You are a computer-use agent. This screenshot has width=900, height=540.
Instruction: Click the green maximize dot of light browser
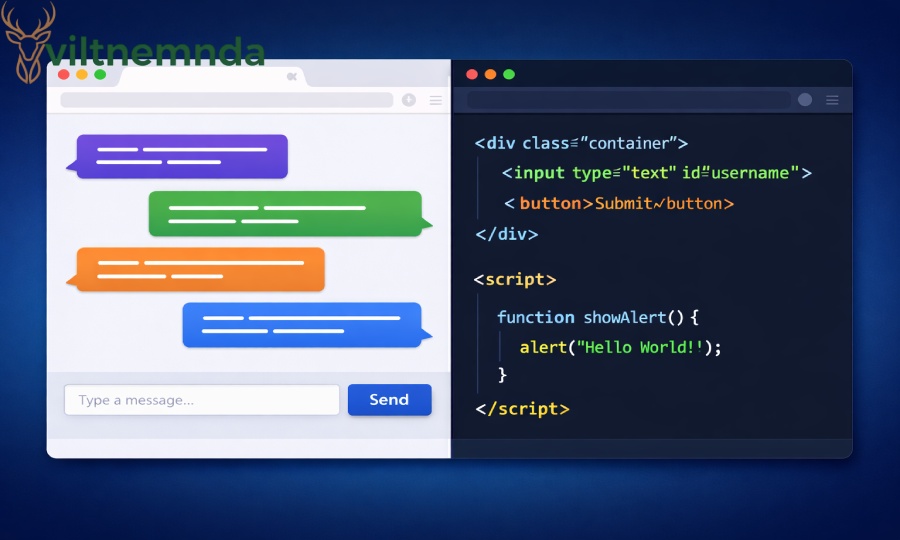pyautogui.click(x=100, y=74)
